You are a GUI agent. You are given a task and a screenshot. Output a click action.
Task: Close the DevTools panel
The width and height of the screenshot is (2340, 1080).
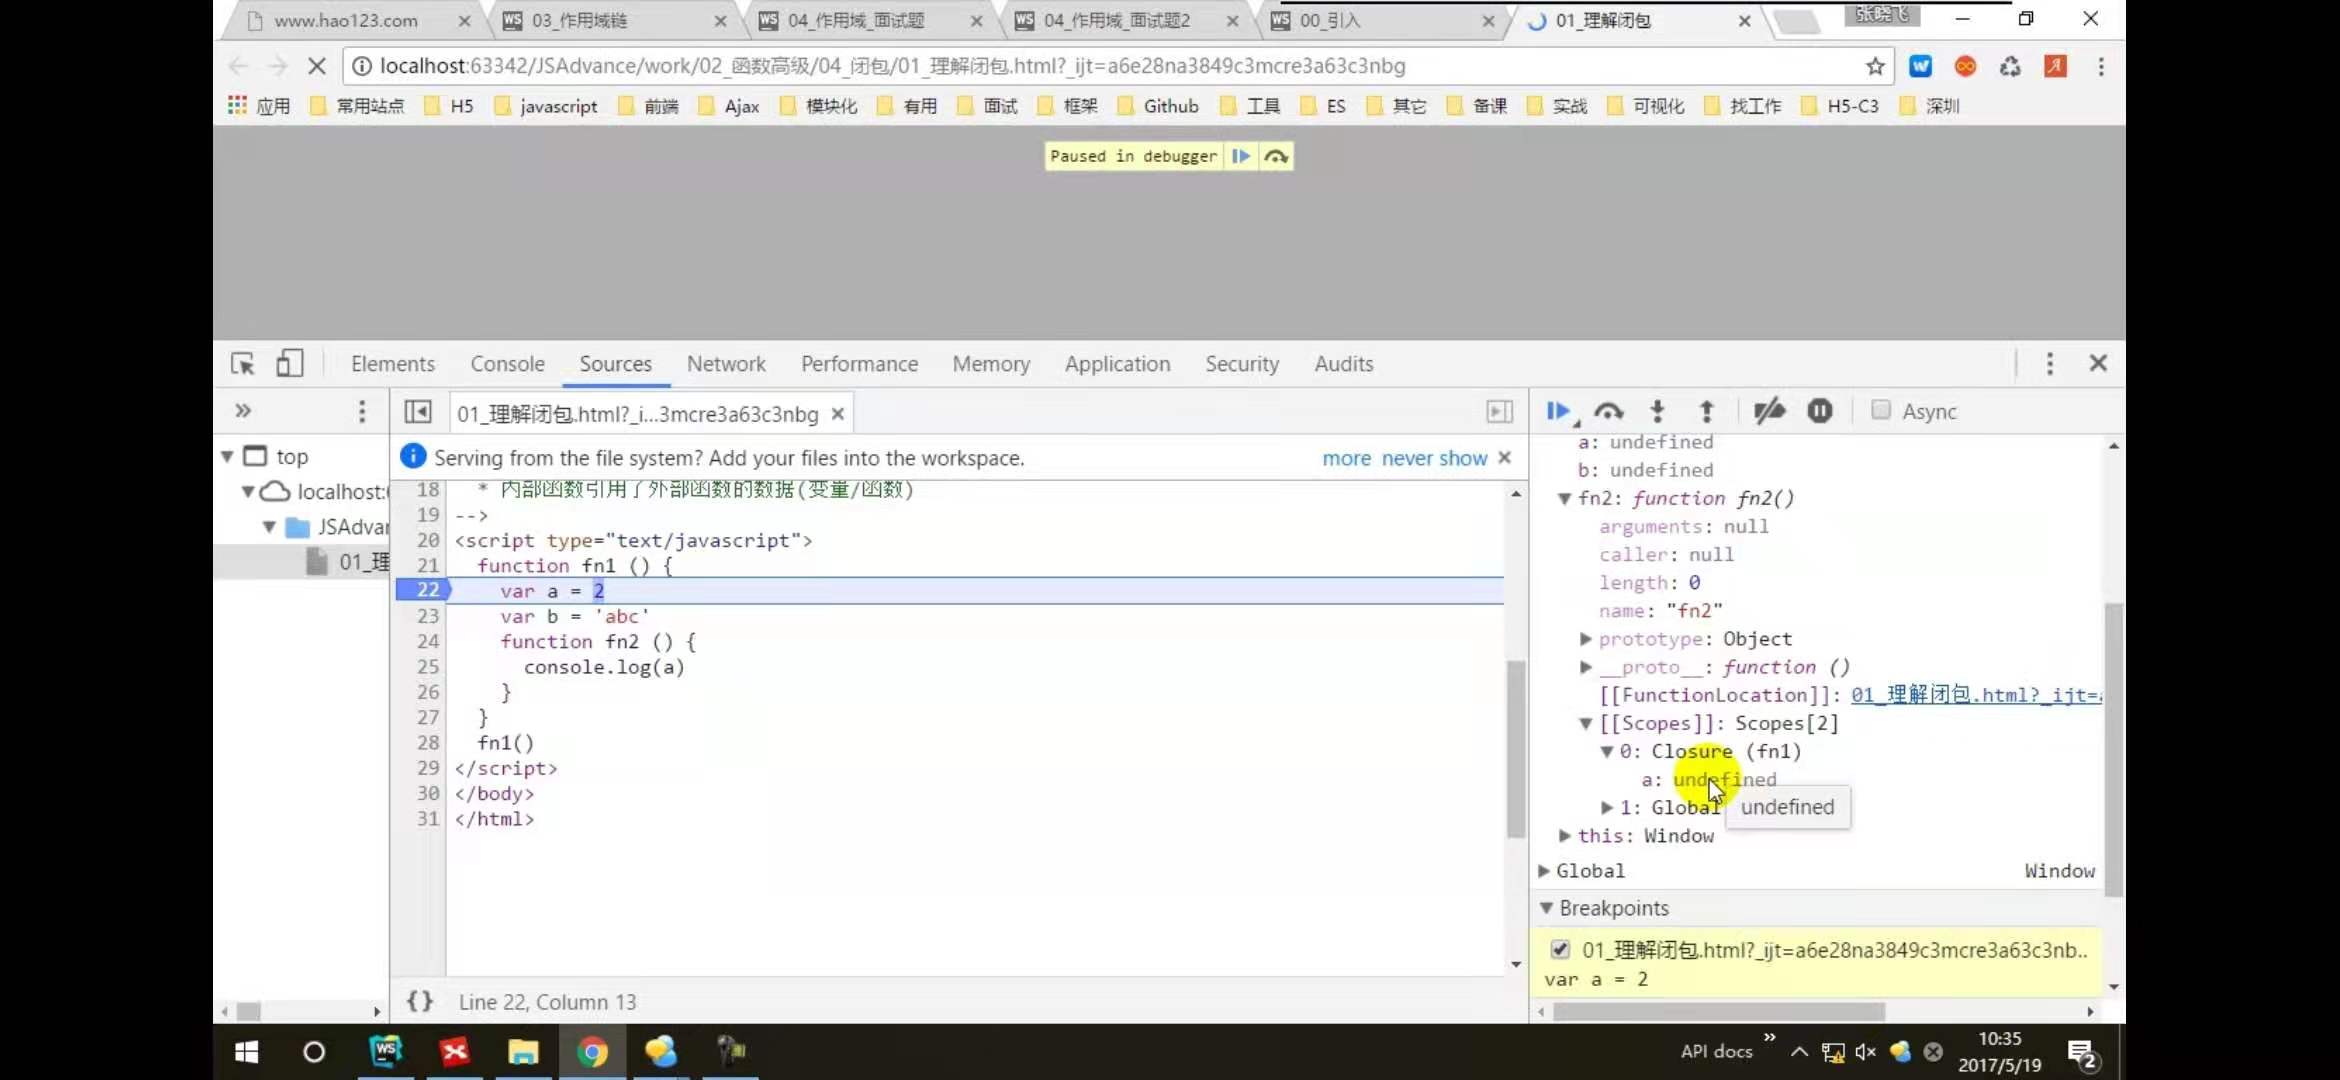(x=2098, y=363)
